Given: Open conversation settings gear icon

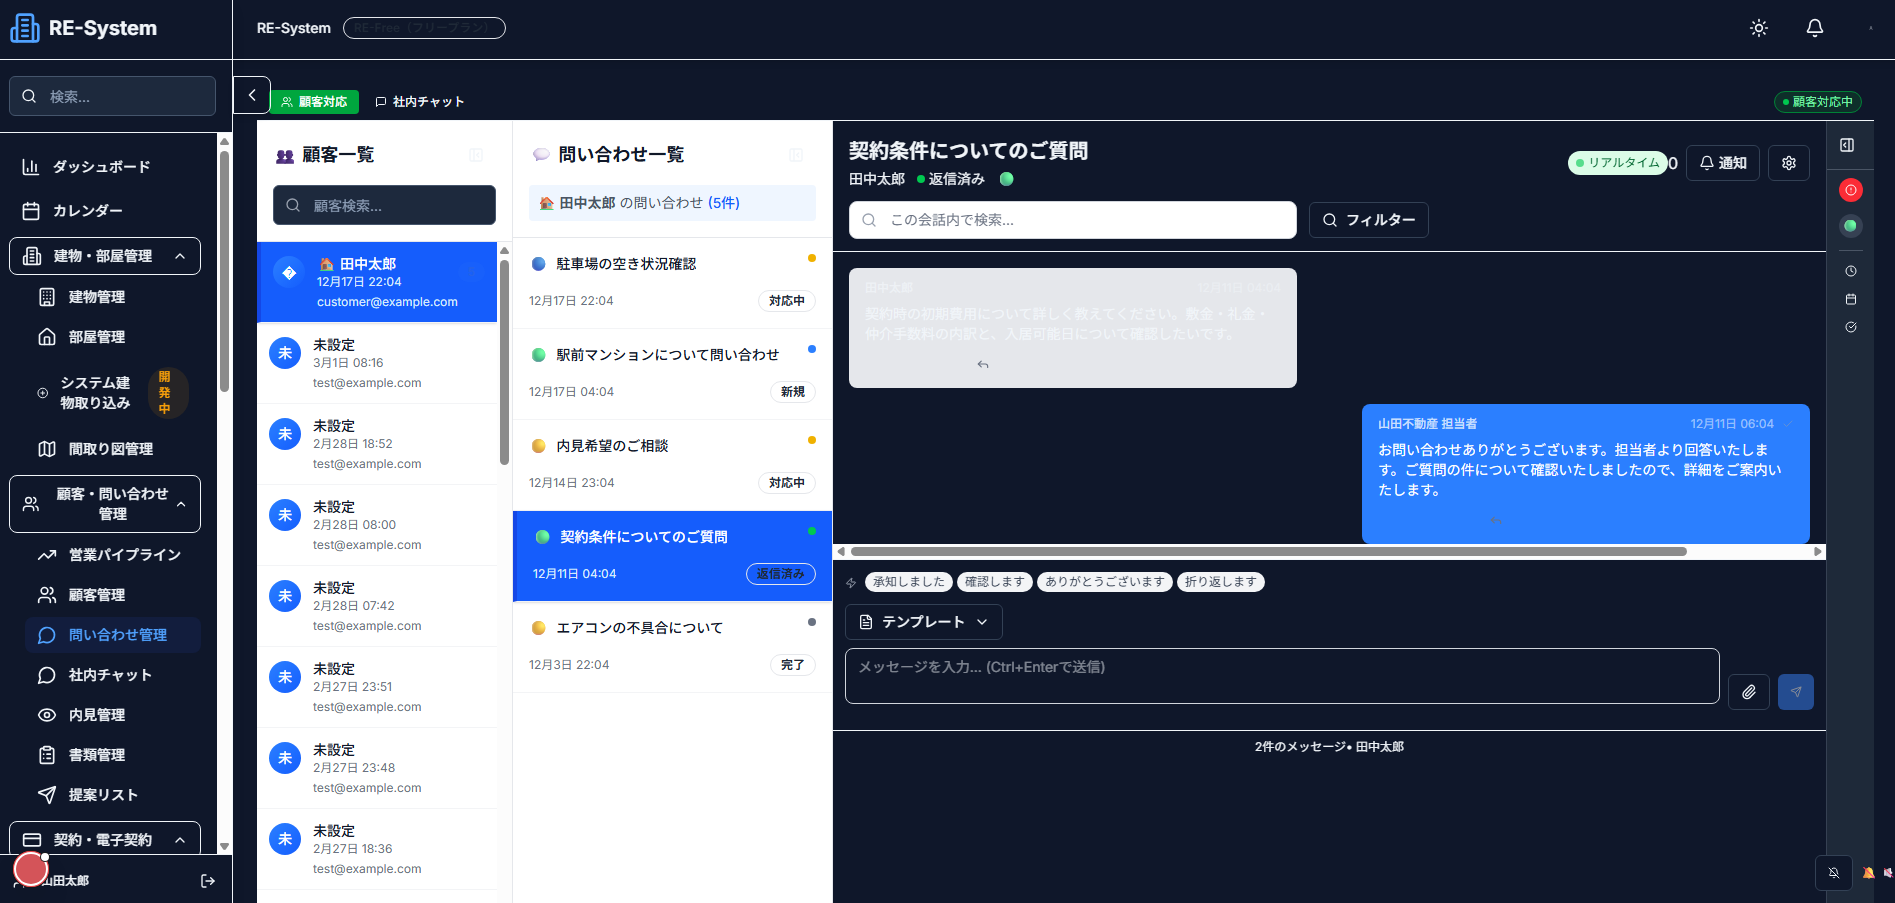Looking at the screenshot, I should coord(1789,163).
